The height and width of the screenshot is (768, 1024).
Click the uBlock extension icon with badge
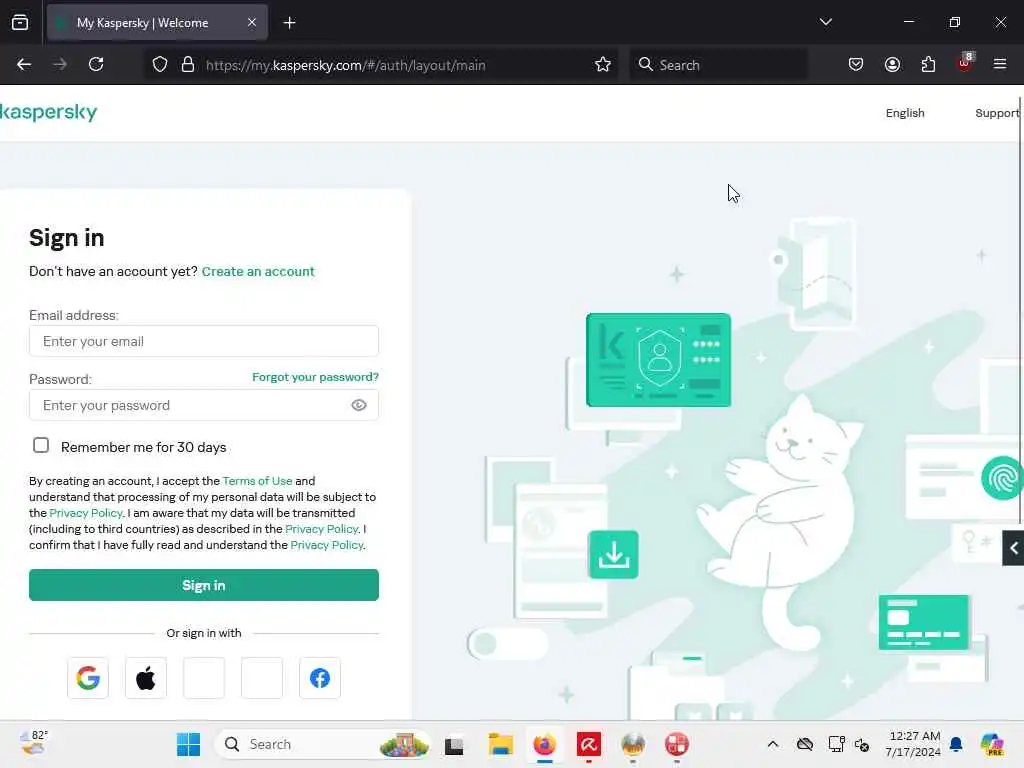(x=965, y=63)
